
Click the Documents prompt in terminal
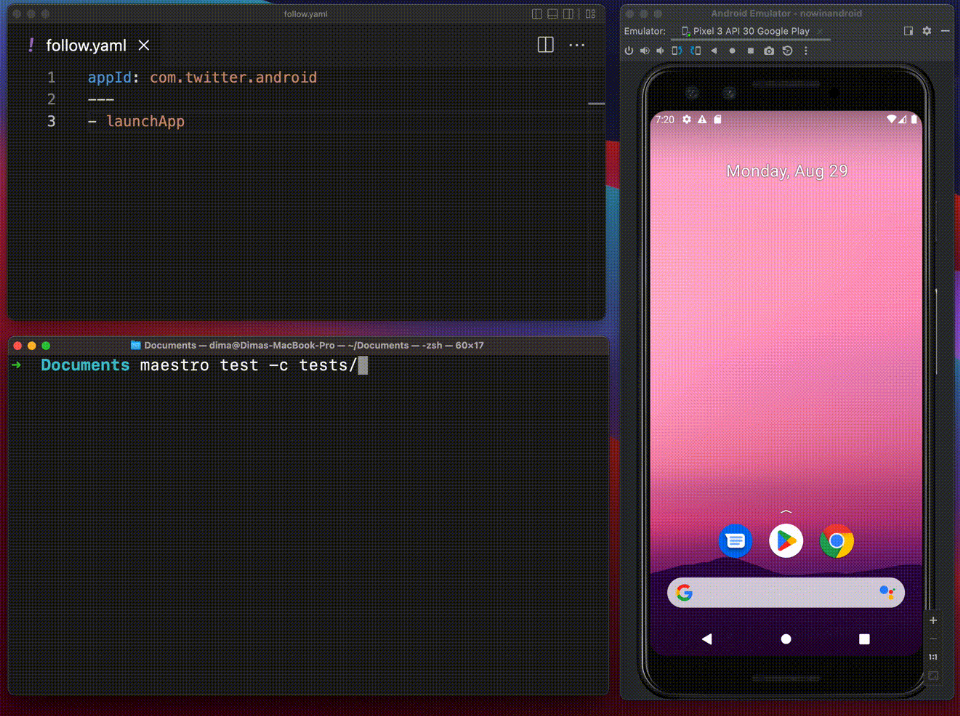pos(85,365)
